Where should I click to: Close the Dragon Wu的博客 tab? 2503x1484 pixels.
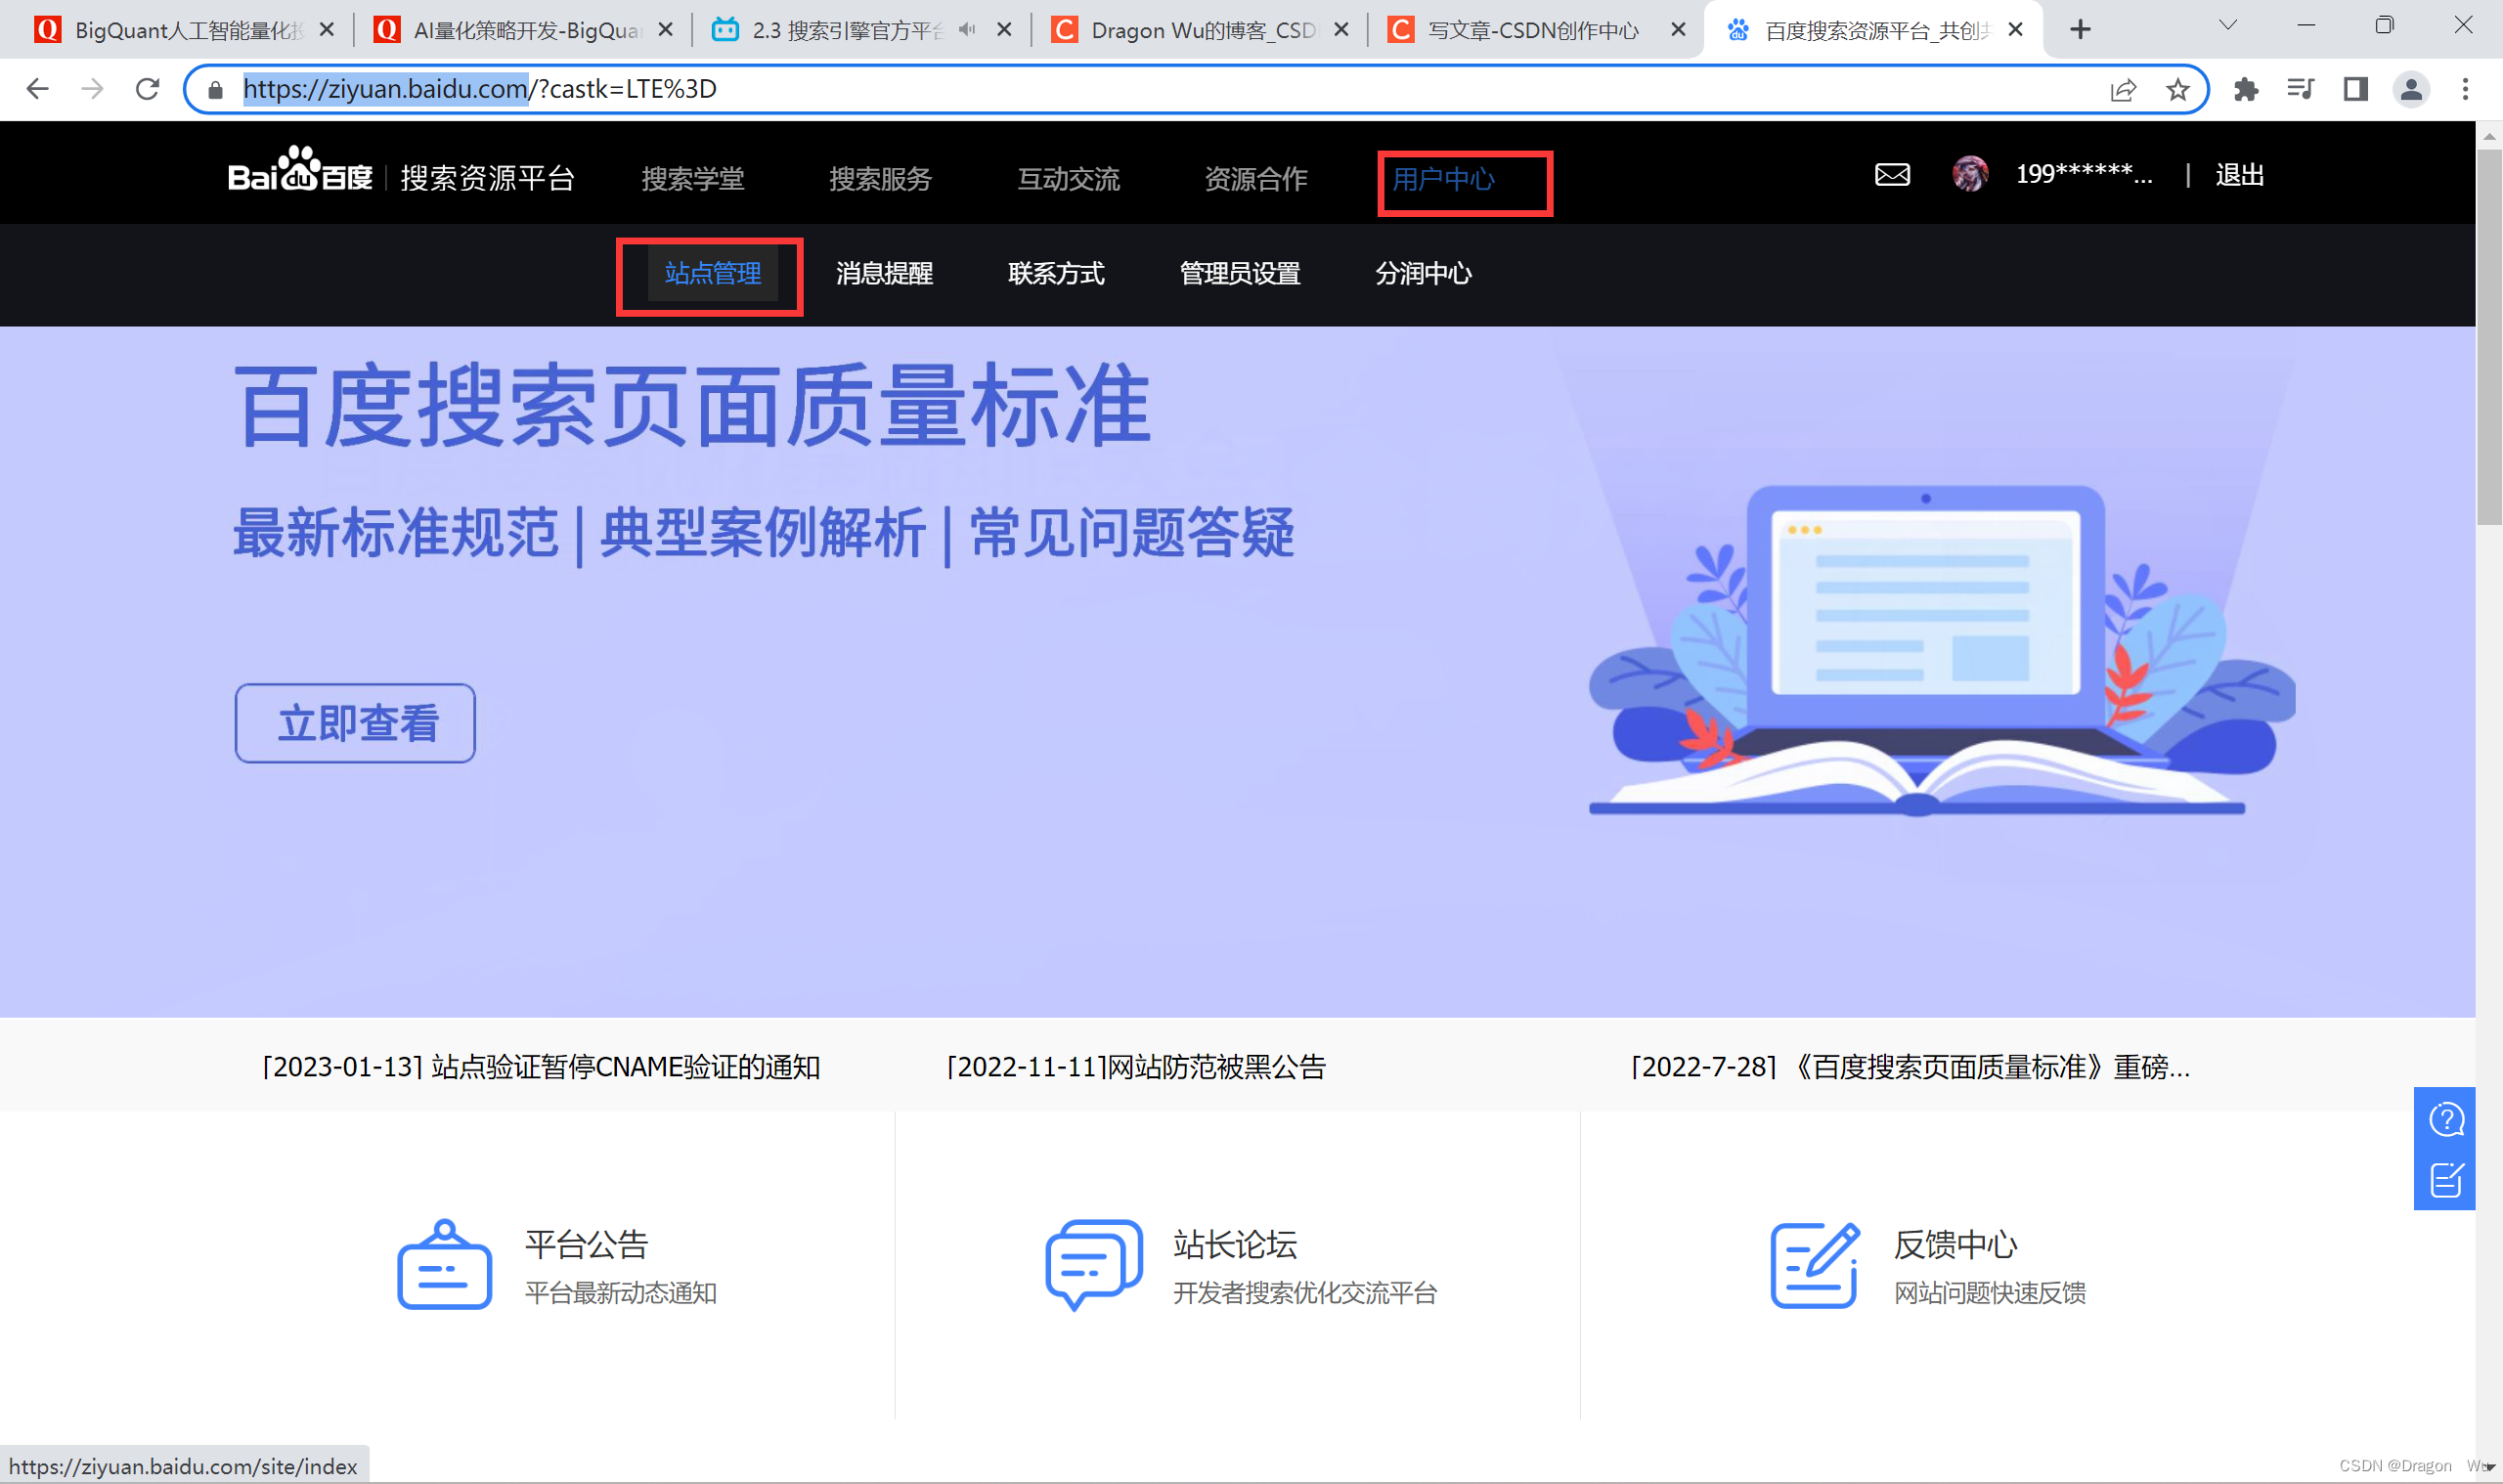tap(1341, 30)
